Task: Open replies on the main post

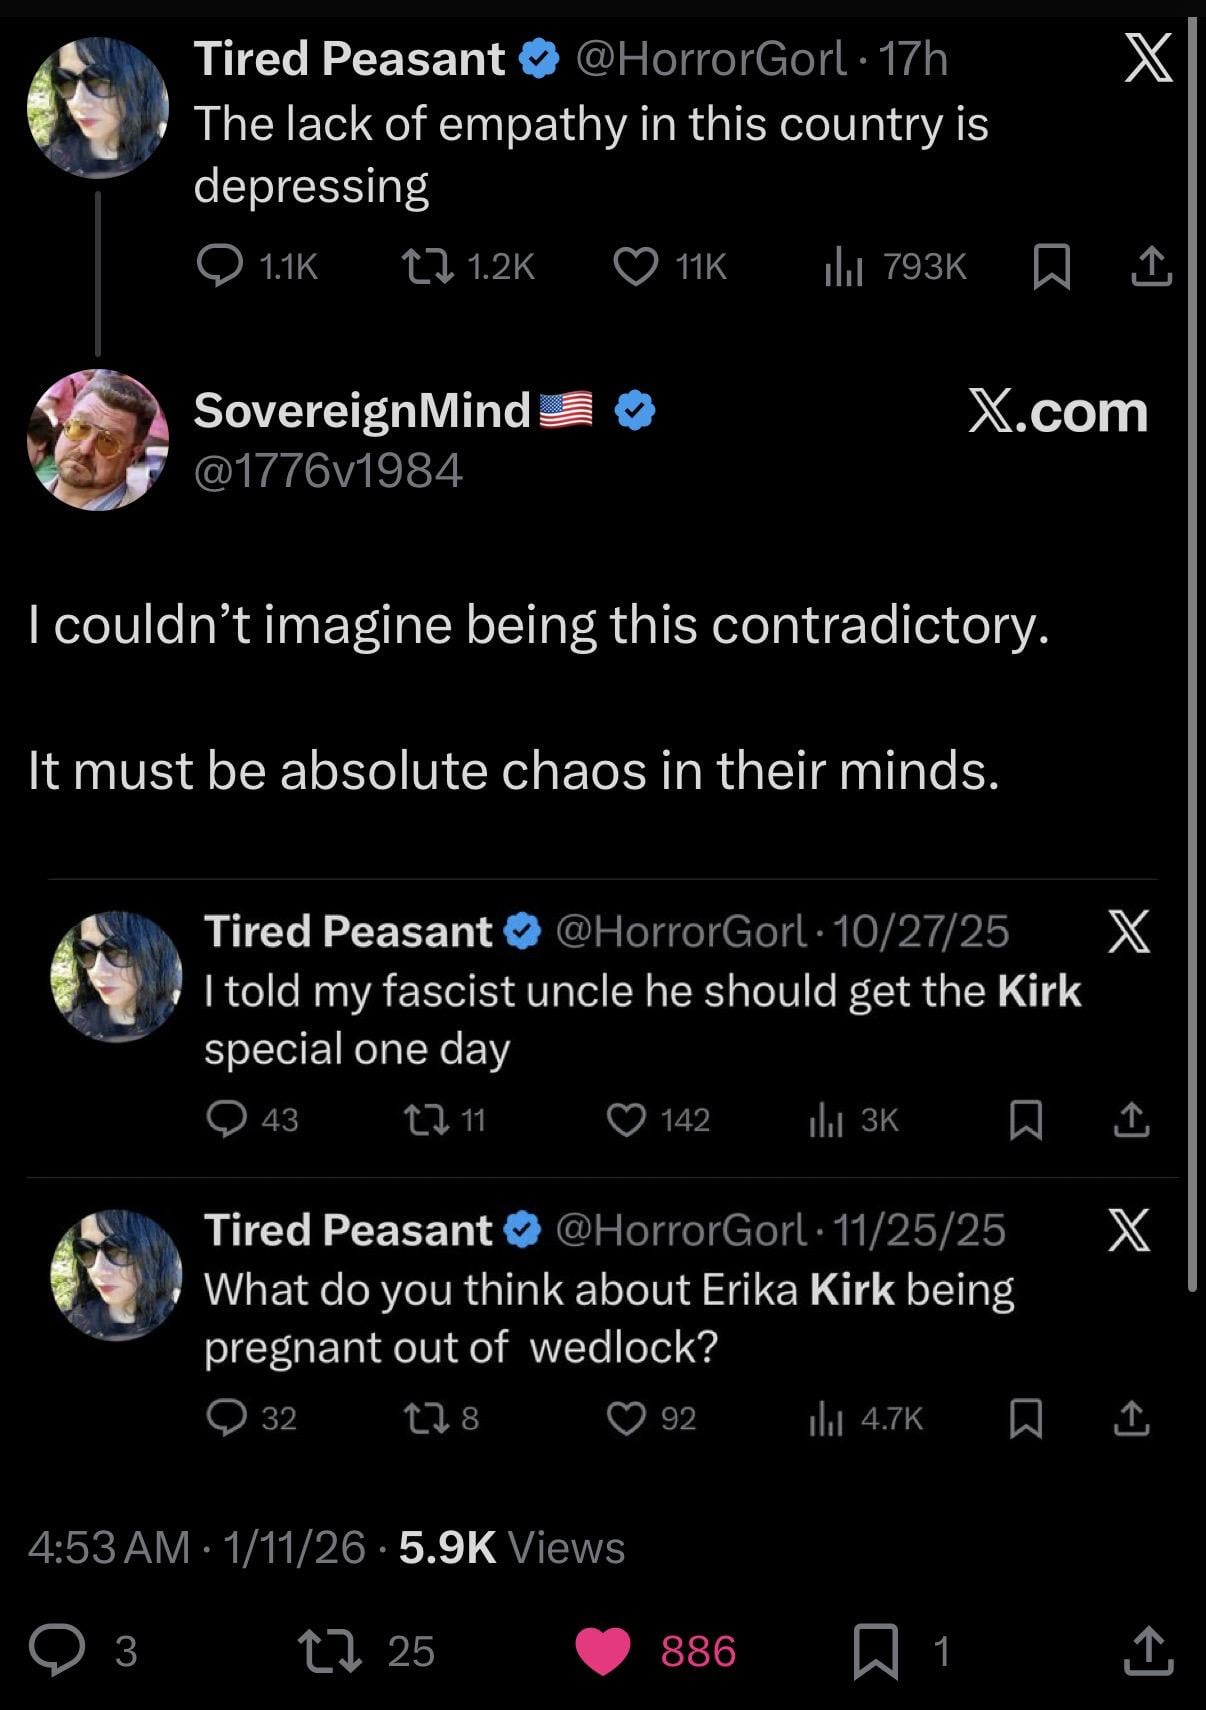Action: pyautogui.click(x=56, y=1651)
